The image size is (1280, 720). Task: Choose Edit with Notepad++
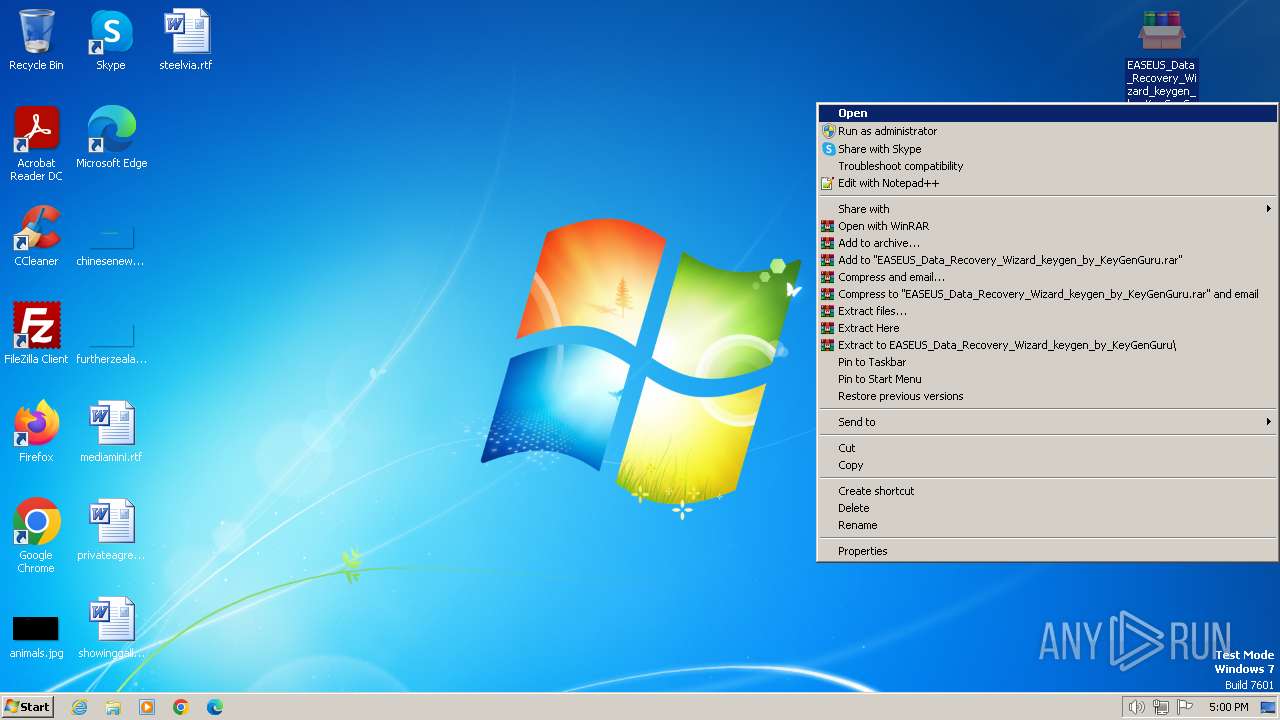pos(1047,183)
